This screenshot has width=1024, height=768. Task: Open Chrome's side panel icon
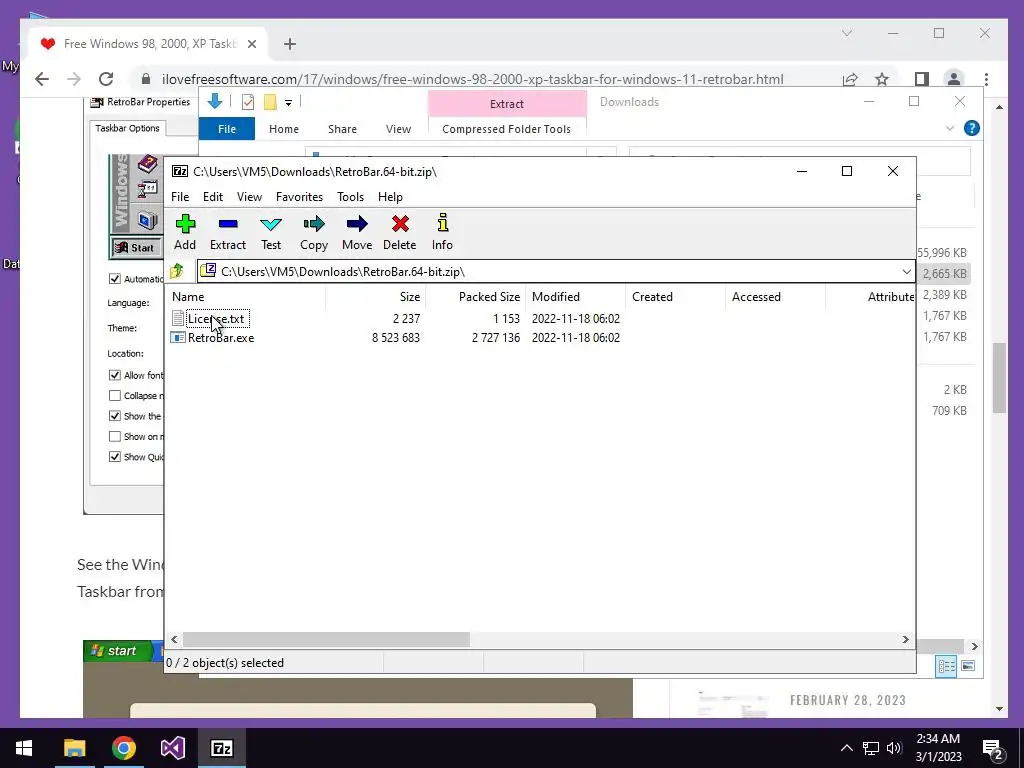[x=921, y=79]
